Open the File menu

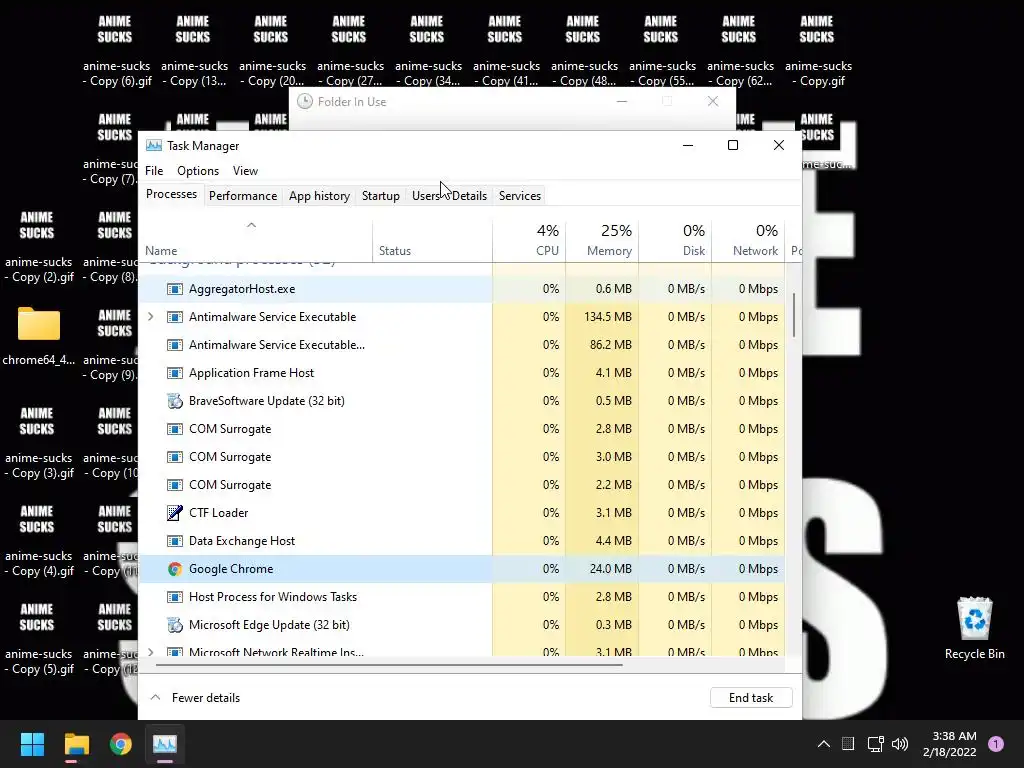click(154, 170)
